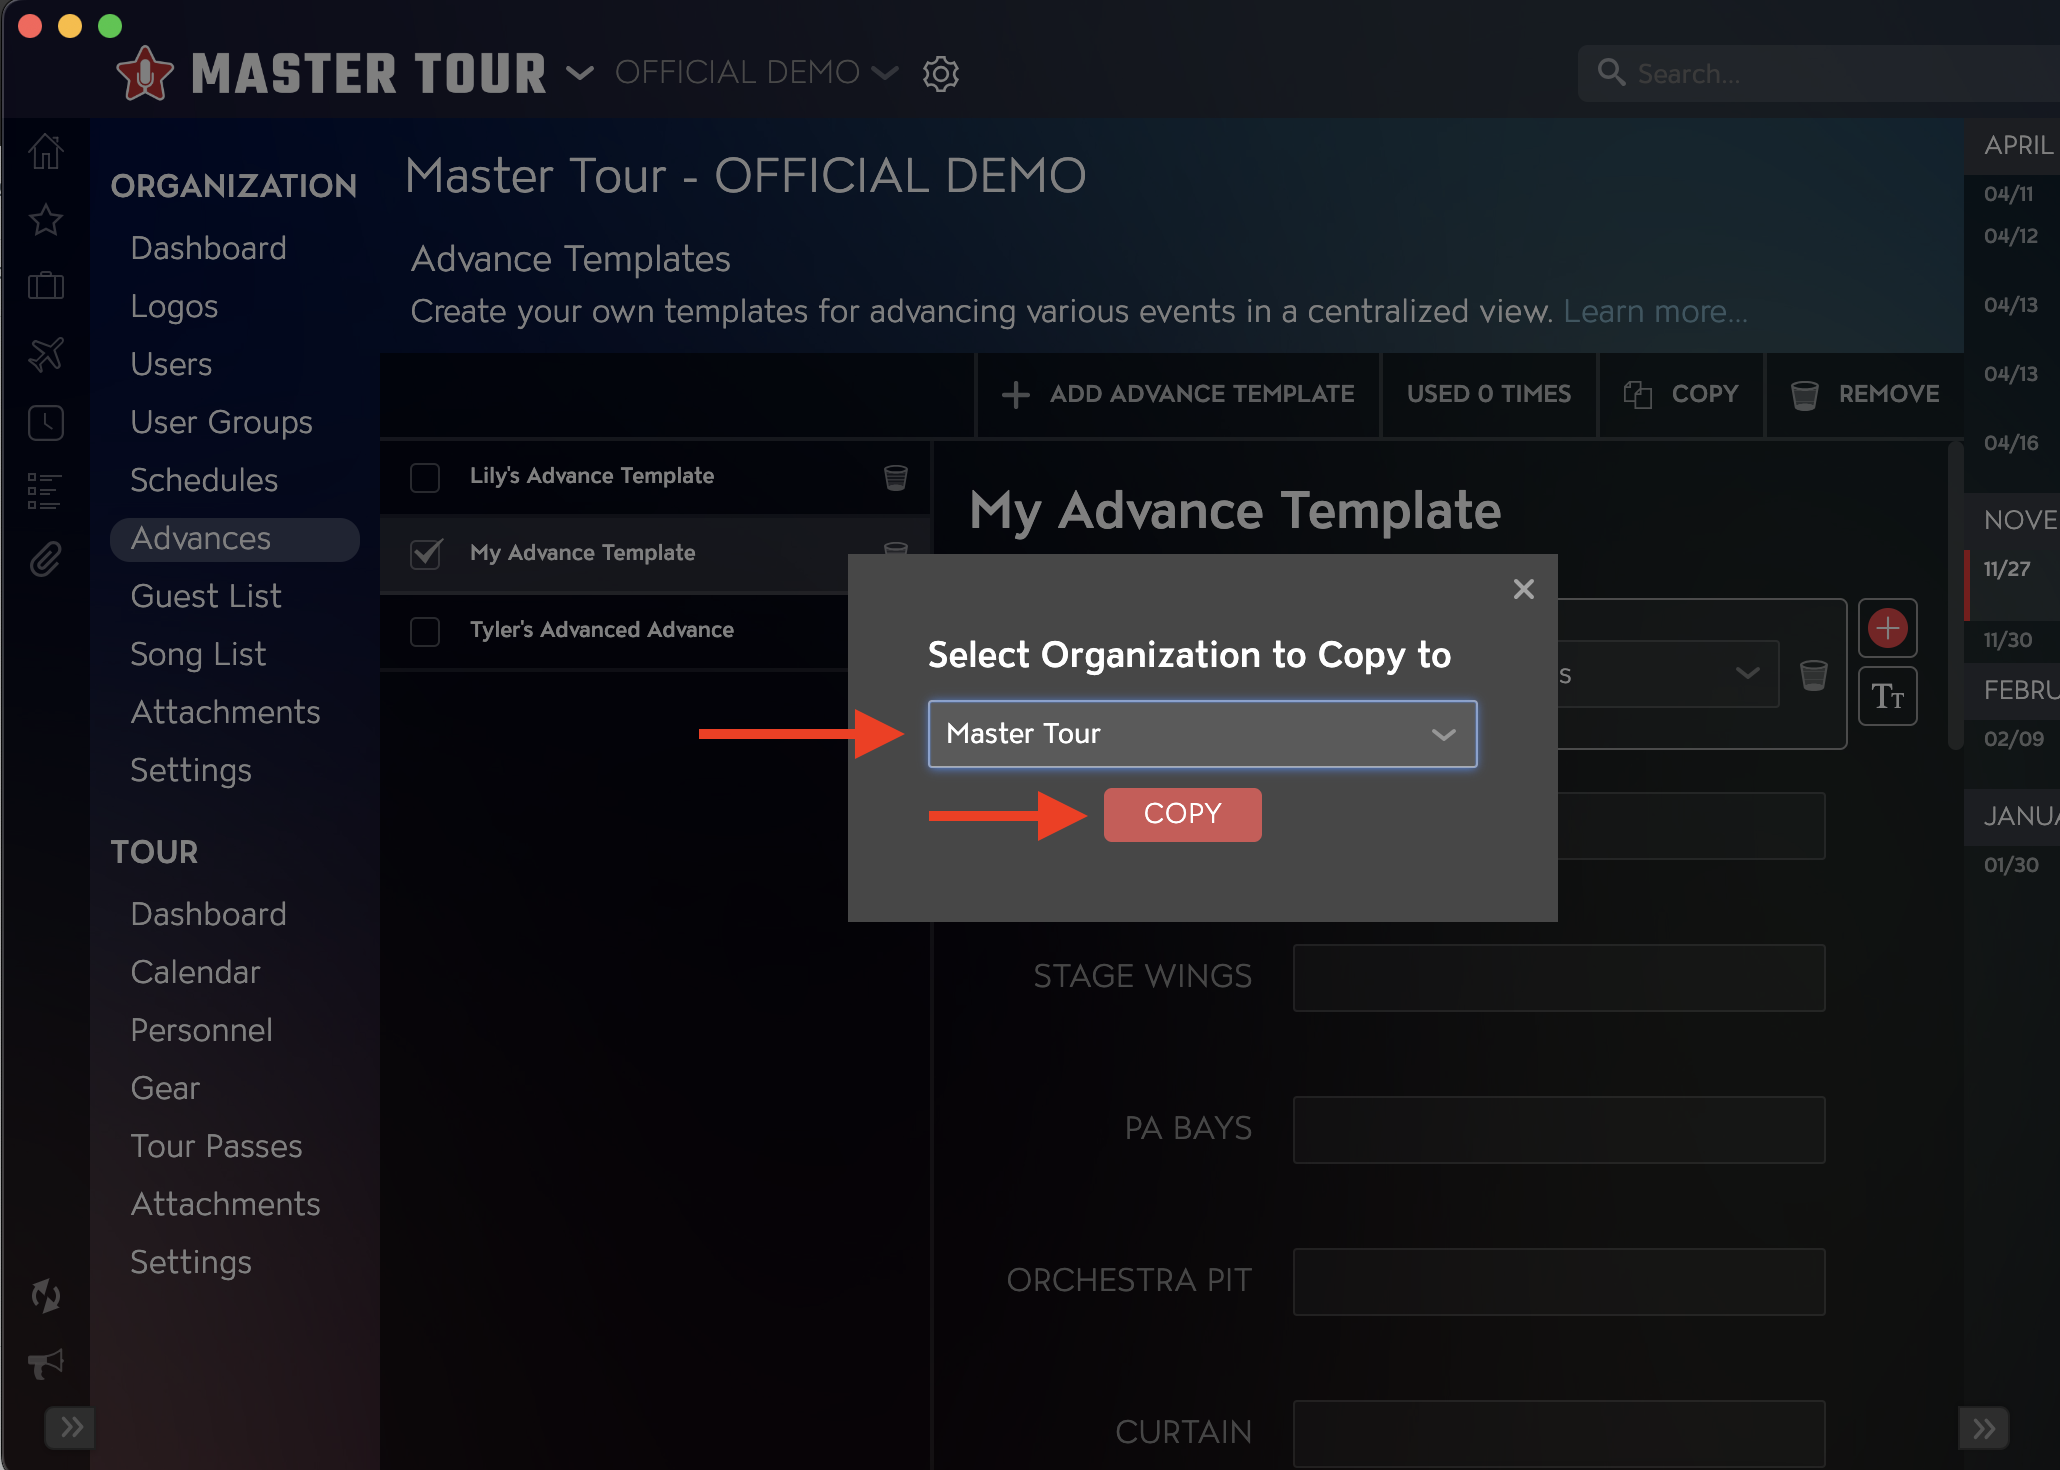
Task: Click the template editor vertical scrollbar
Action: tap(1955, 595)
